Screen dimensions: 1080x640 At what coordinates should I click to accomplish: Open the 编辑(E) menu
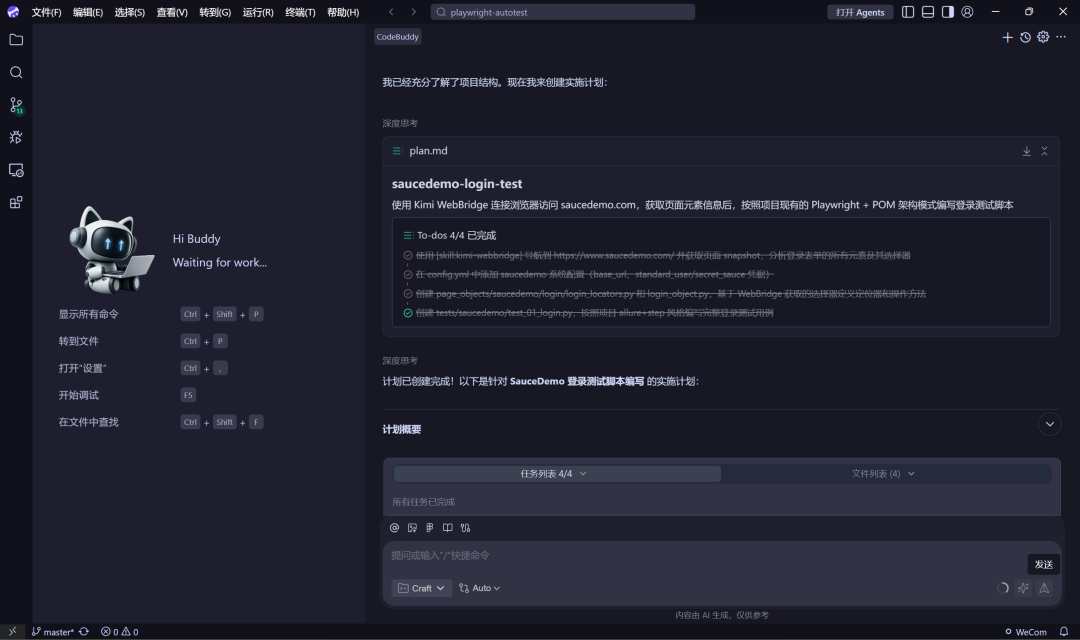tap(88, 12)
